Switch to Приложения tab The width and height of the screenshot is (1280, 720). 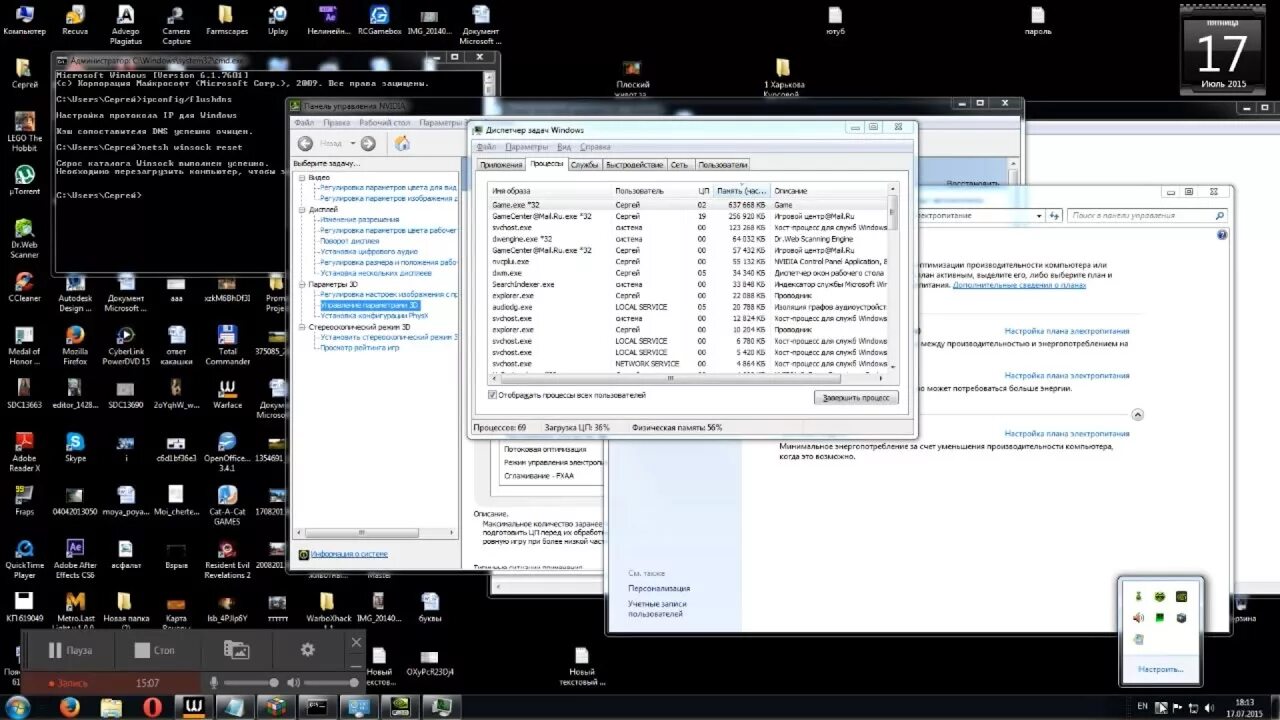click(501, 165)
